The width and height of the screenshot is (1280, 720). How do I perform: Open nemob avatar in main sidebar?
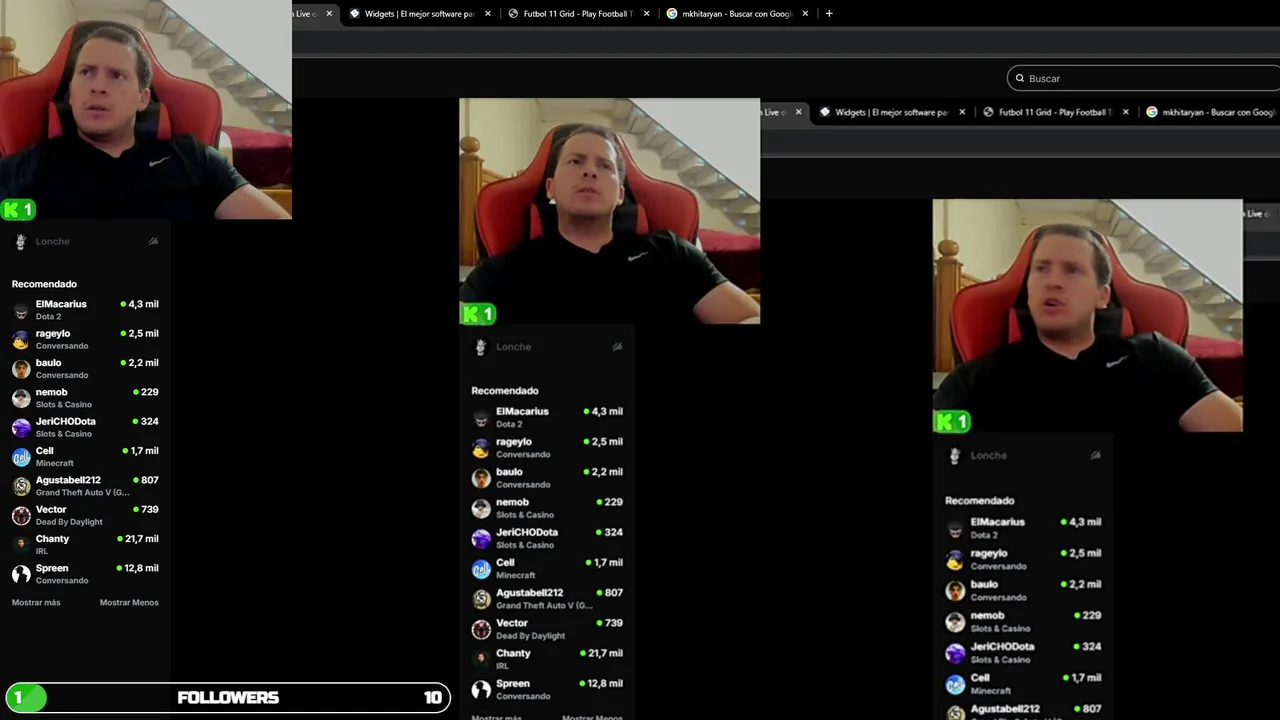point(21,398)
